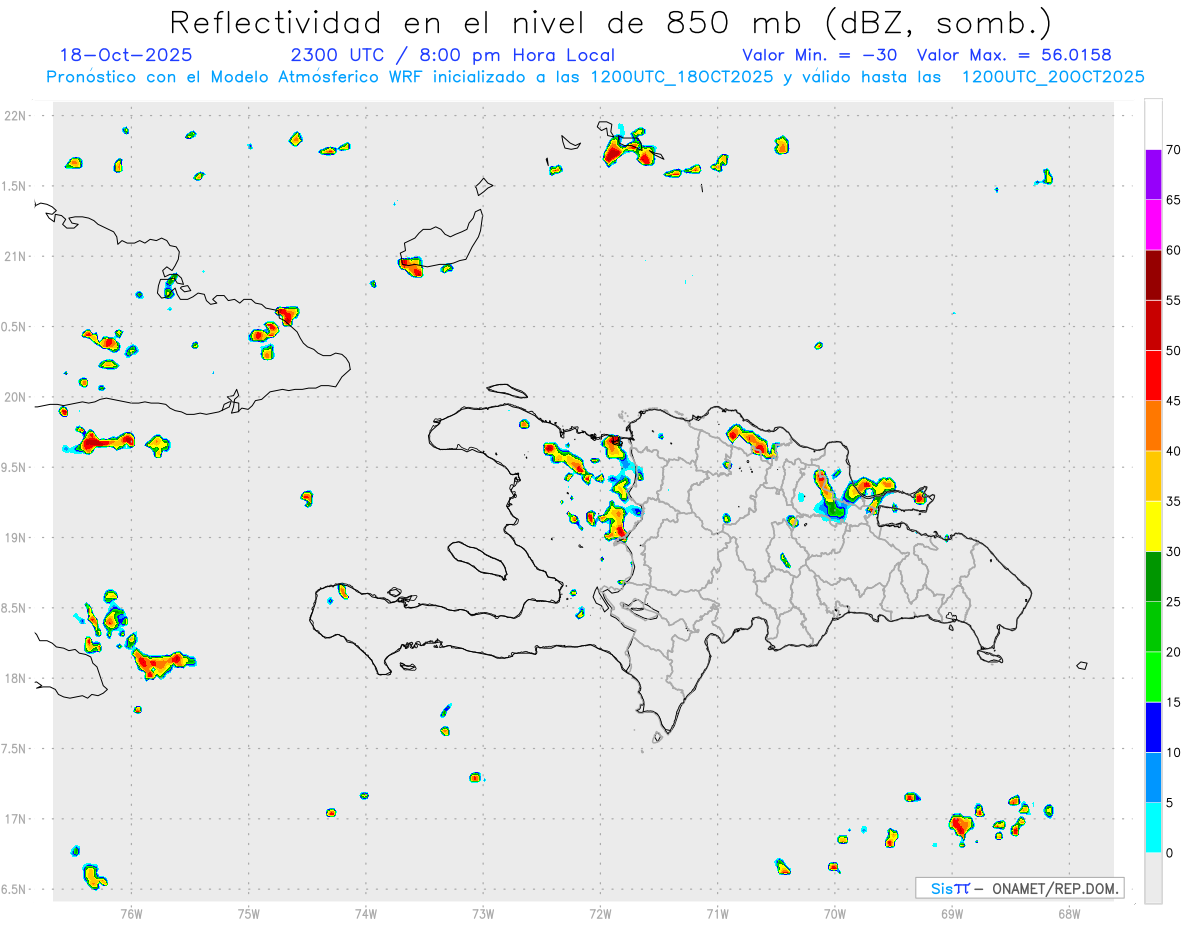Click the '76W' longitude label
The image size is (1200, 927).
131,913
